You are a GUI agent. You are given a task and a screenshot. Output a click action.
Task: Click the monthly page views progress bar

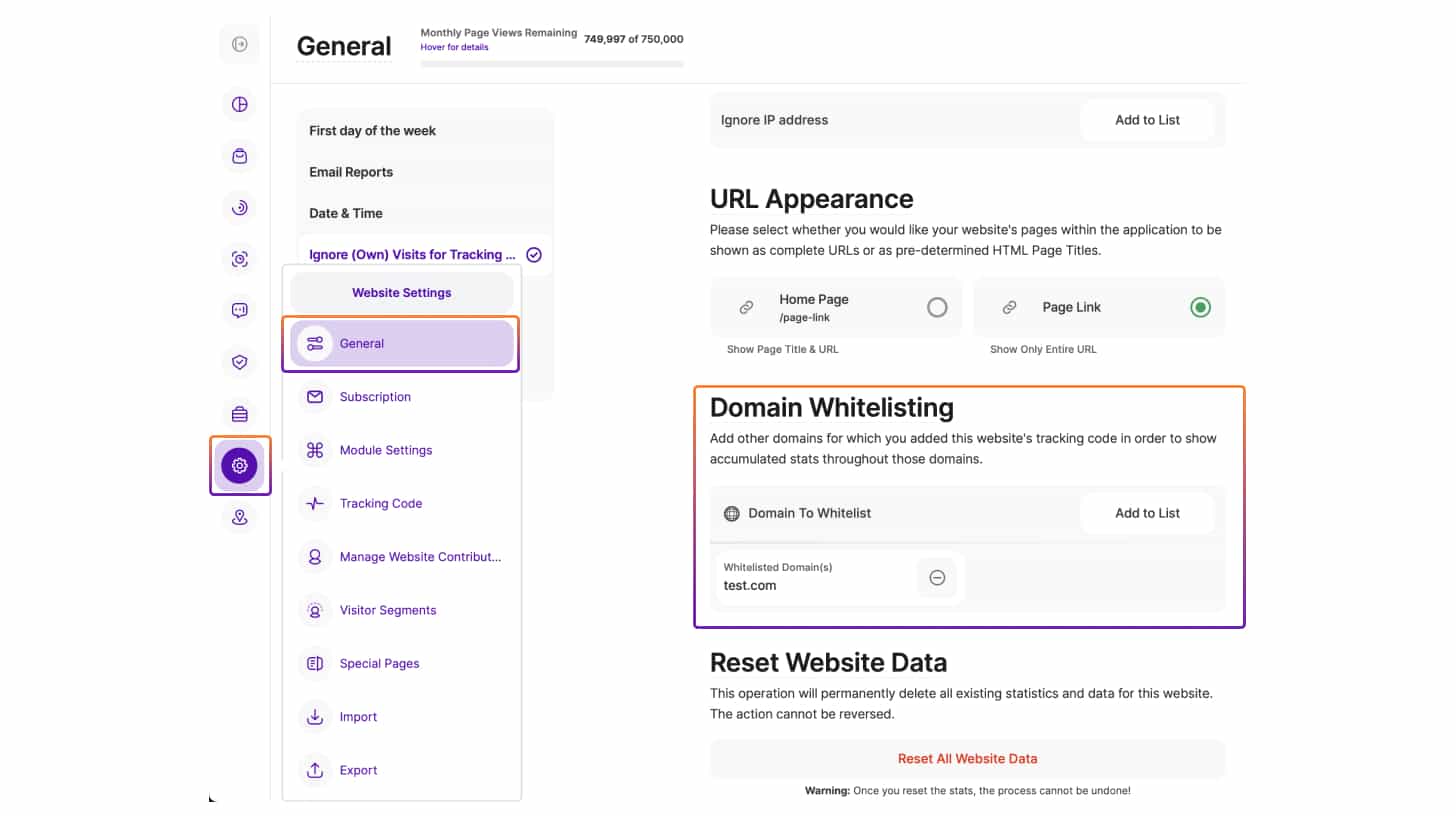[552, 64]
